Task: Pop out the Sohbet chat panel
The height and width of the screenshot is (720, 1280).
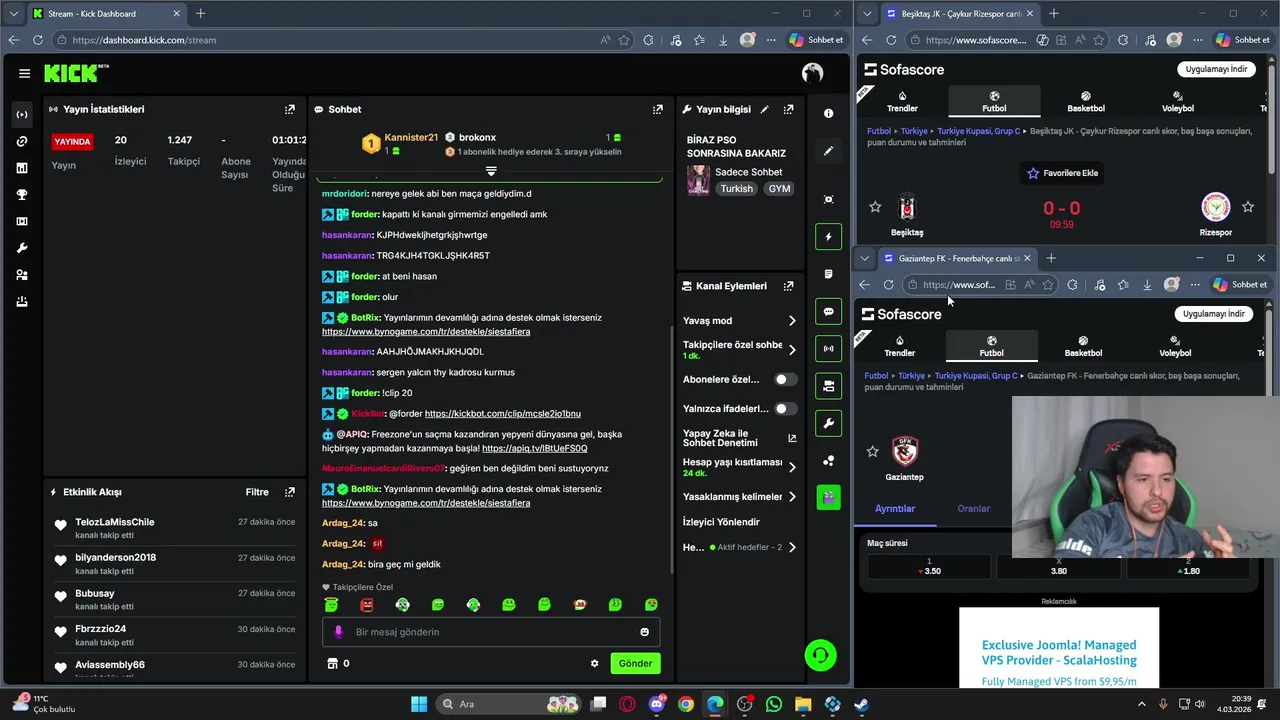Action: click(658, 109)
